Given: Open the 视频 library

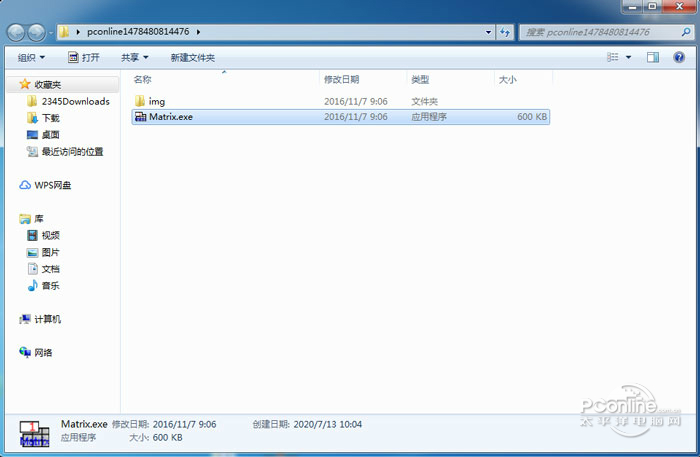Looking at the screenshot, I should [50, 236].
